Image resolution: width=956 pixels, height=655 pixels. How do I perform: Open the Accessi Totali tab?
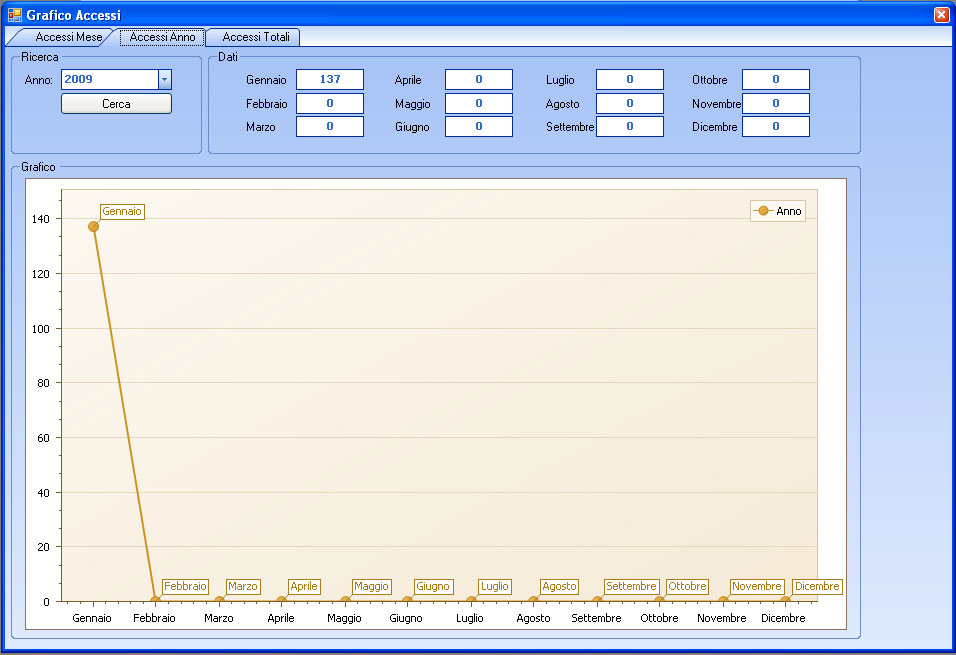point(255,37)
